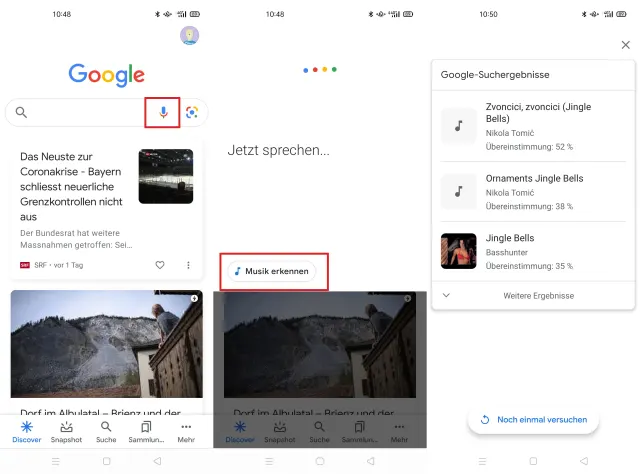Open Google Lens camera icon
The height and width of the screenshot is (474, 640).
pyautogui.click(x=192, y=112)
